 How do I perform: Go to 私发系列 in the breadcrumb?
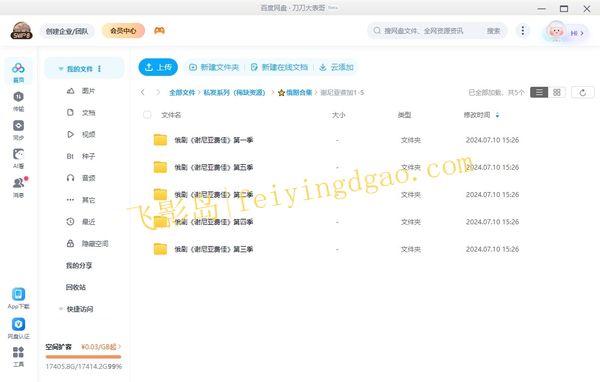[234, 93]
